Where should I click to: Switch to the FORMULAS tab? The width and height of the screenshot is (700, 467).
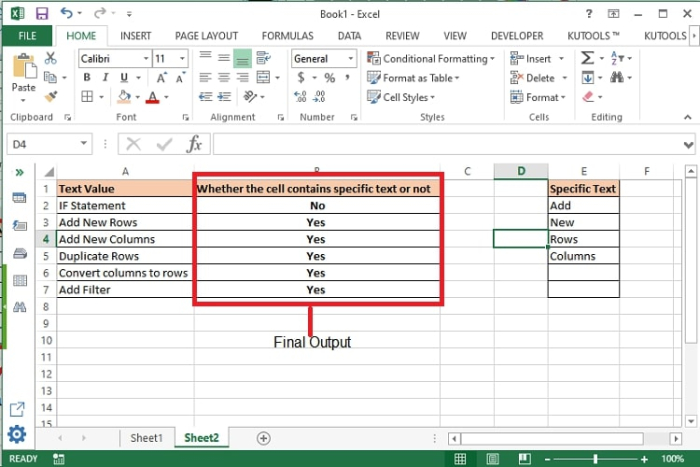[x=288, y=36]
